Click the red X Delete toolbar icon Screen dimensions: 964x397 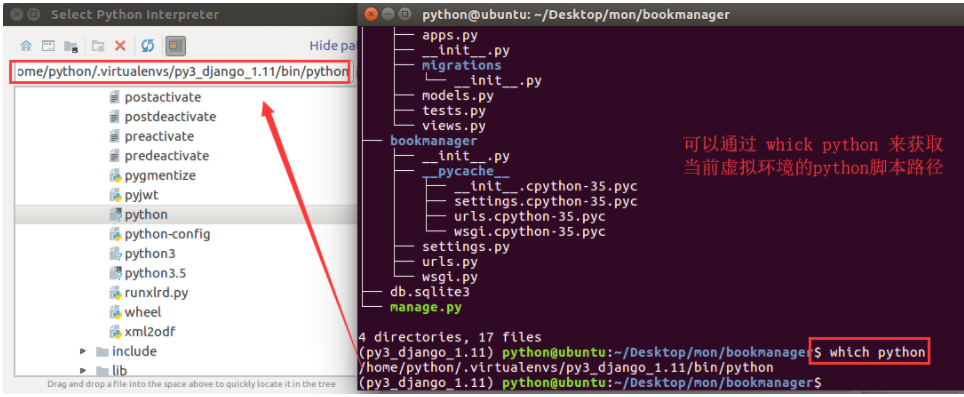pos(120,46)
